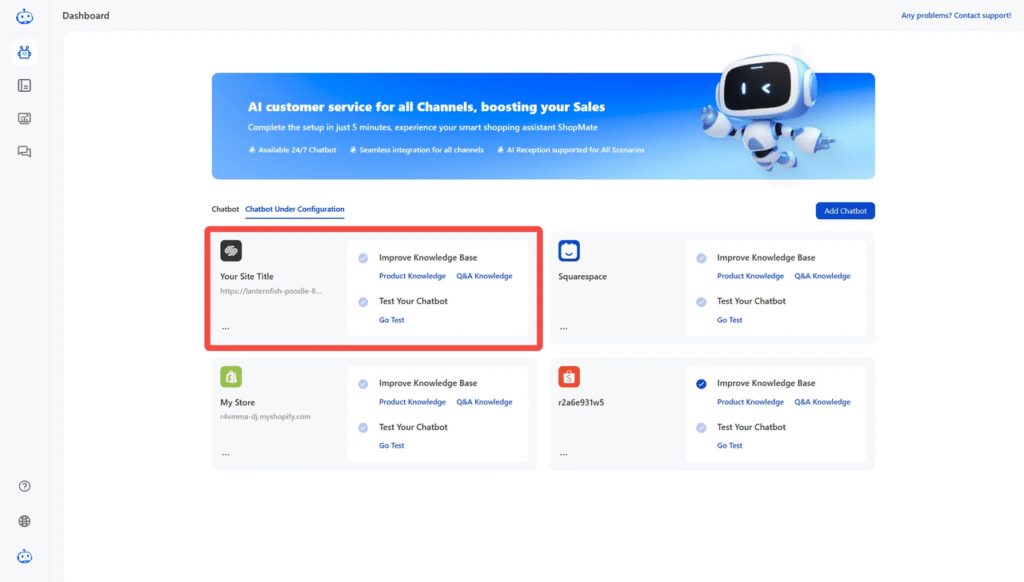Open the more options menu on My Store card
Image resolution: width=1024 pixels, height=582 pixels.
pyautogui.click(x=225, y=455)
